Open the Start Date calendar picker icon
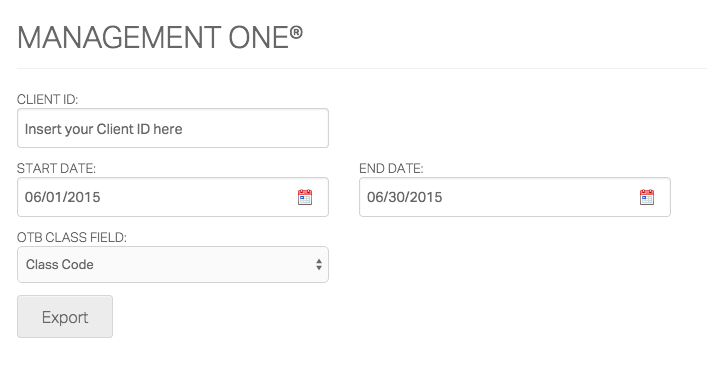Image resolution: width=707 pixels, height=385 pixels. [x=305, y=197]
